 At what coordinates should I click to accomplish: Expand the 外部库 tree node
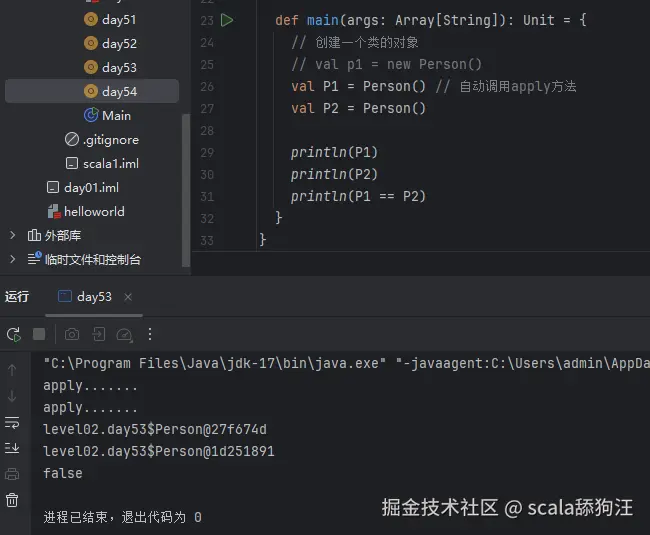pos(13,235)
